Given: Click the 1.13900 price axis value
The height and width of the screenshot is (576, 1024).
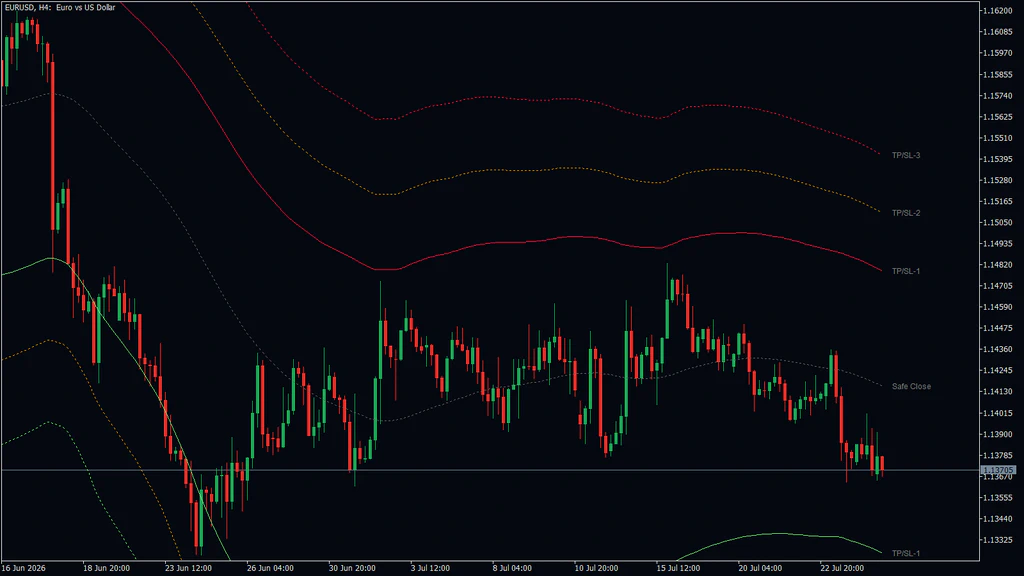Looking at the screenshot, I should click(998, 434).
